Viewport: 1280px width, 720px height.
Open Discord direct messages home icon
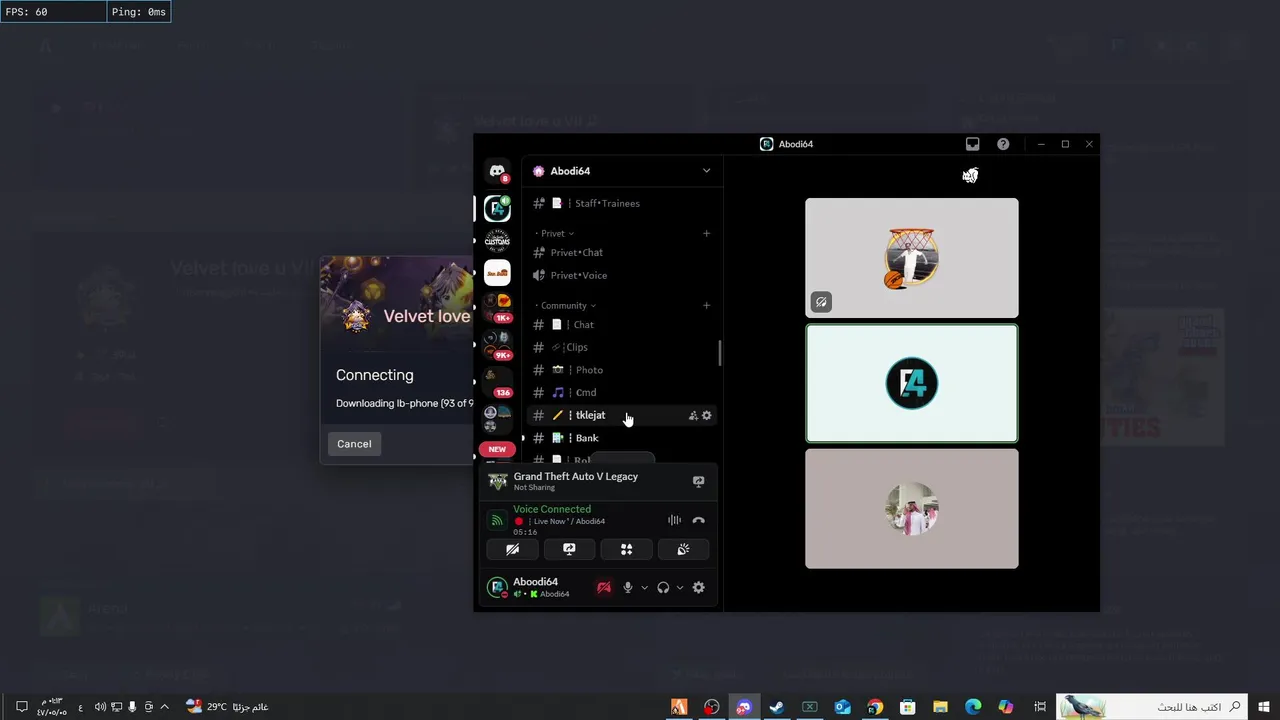(x=497, y=171)
